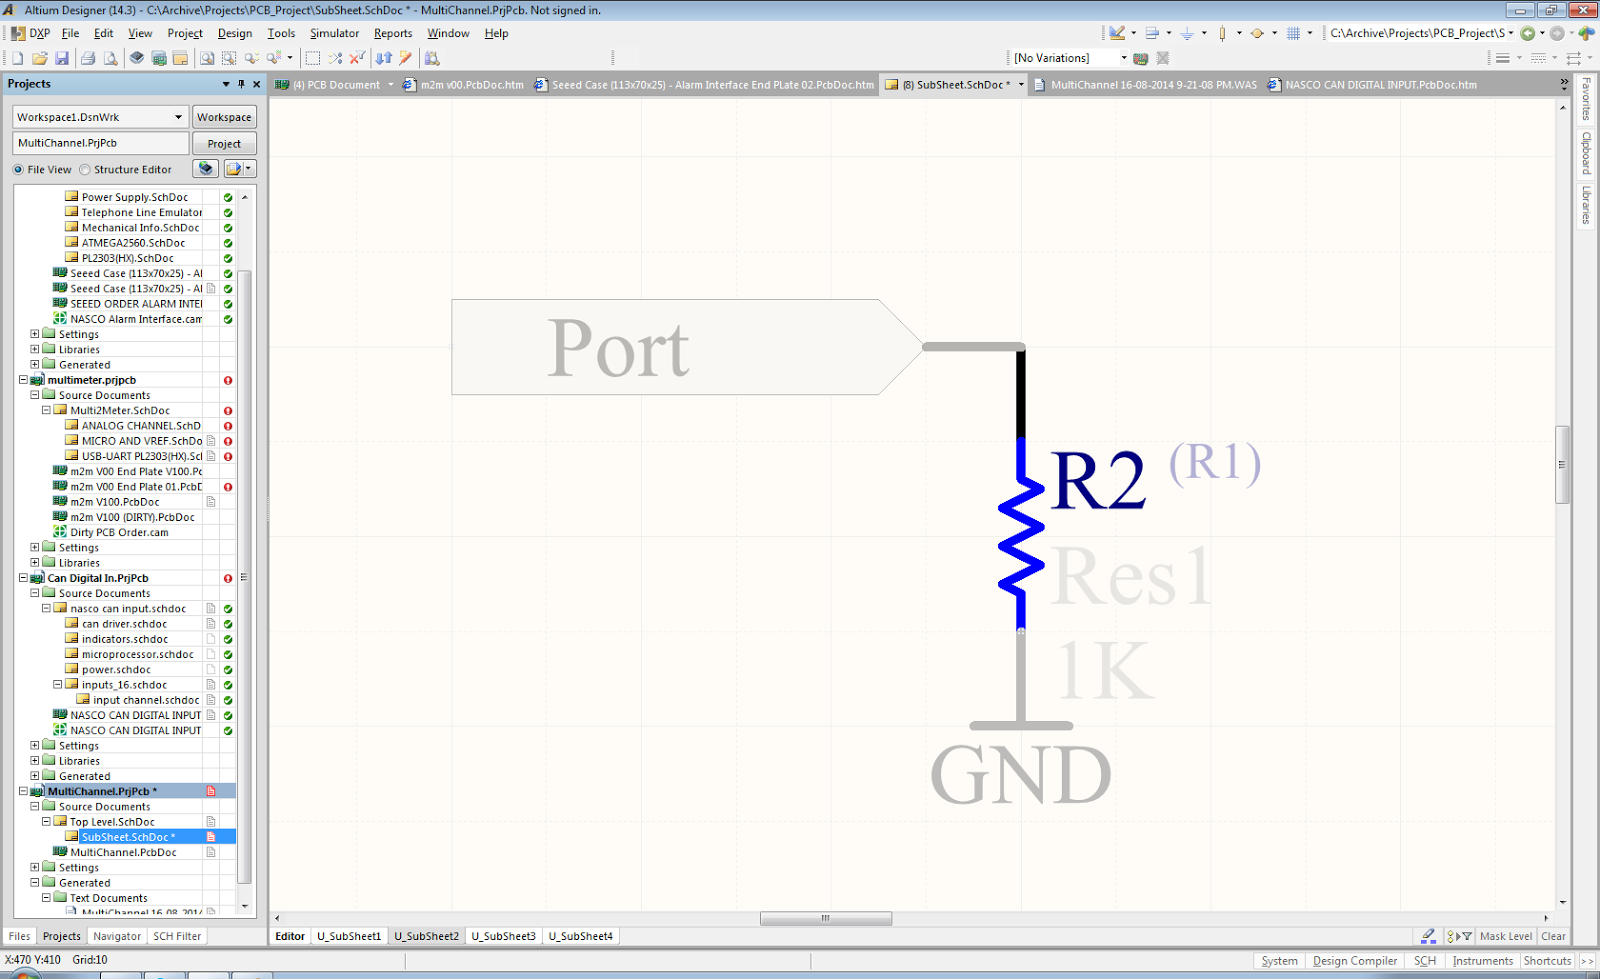Switch to the U_SubSheet2 tab
Viewport: 1600px width, 979px height.
426,936
